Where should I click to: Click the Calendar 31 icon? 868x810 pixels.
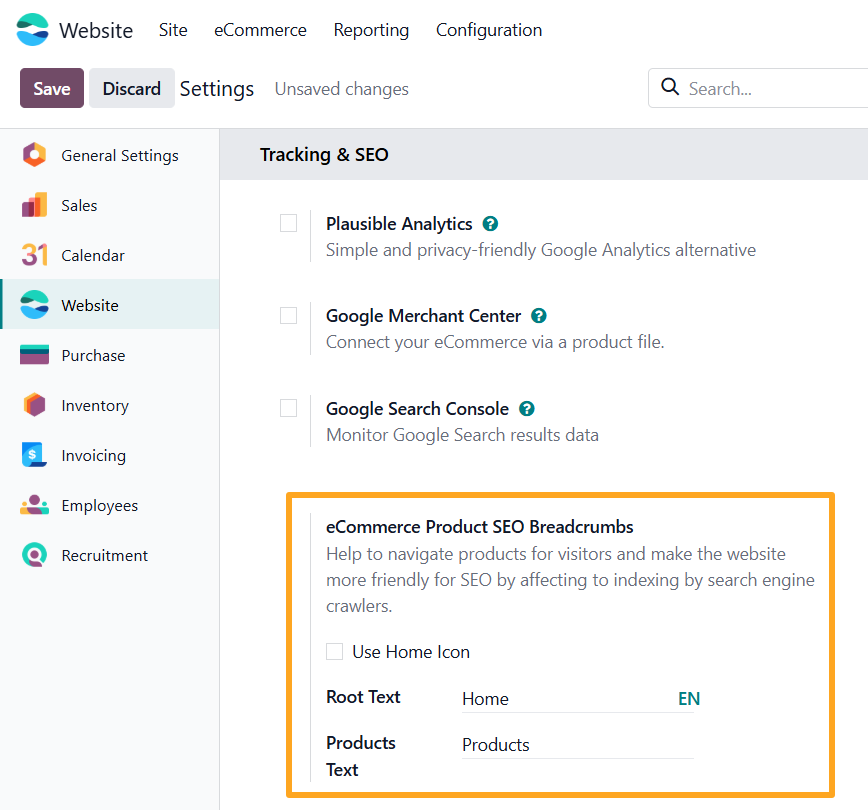[34, 255]
